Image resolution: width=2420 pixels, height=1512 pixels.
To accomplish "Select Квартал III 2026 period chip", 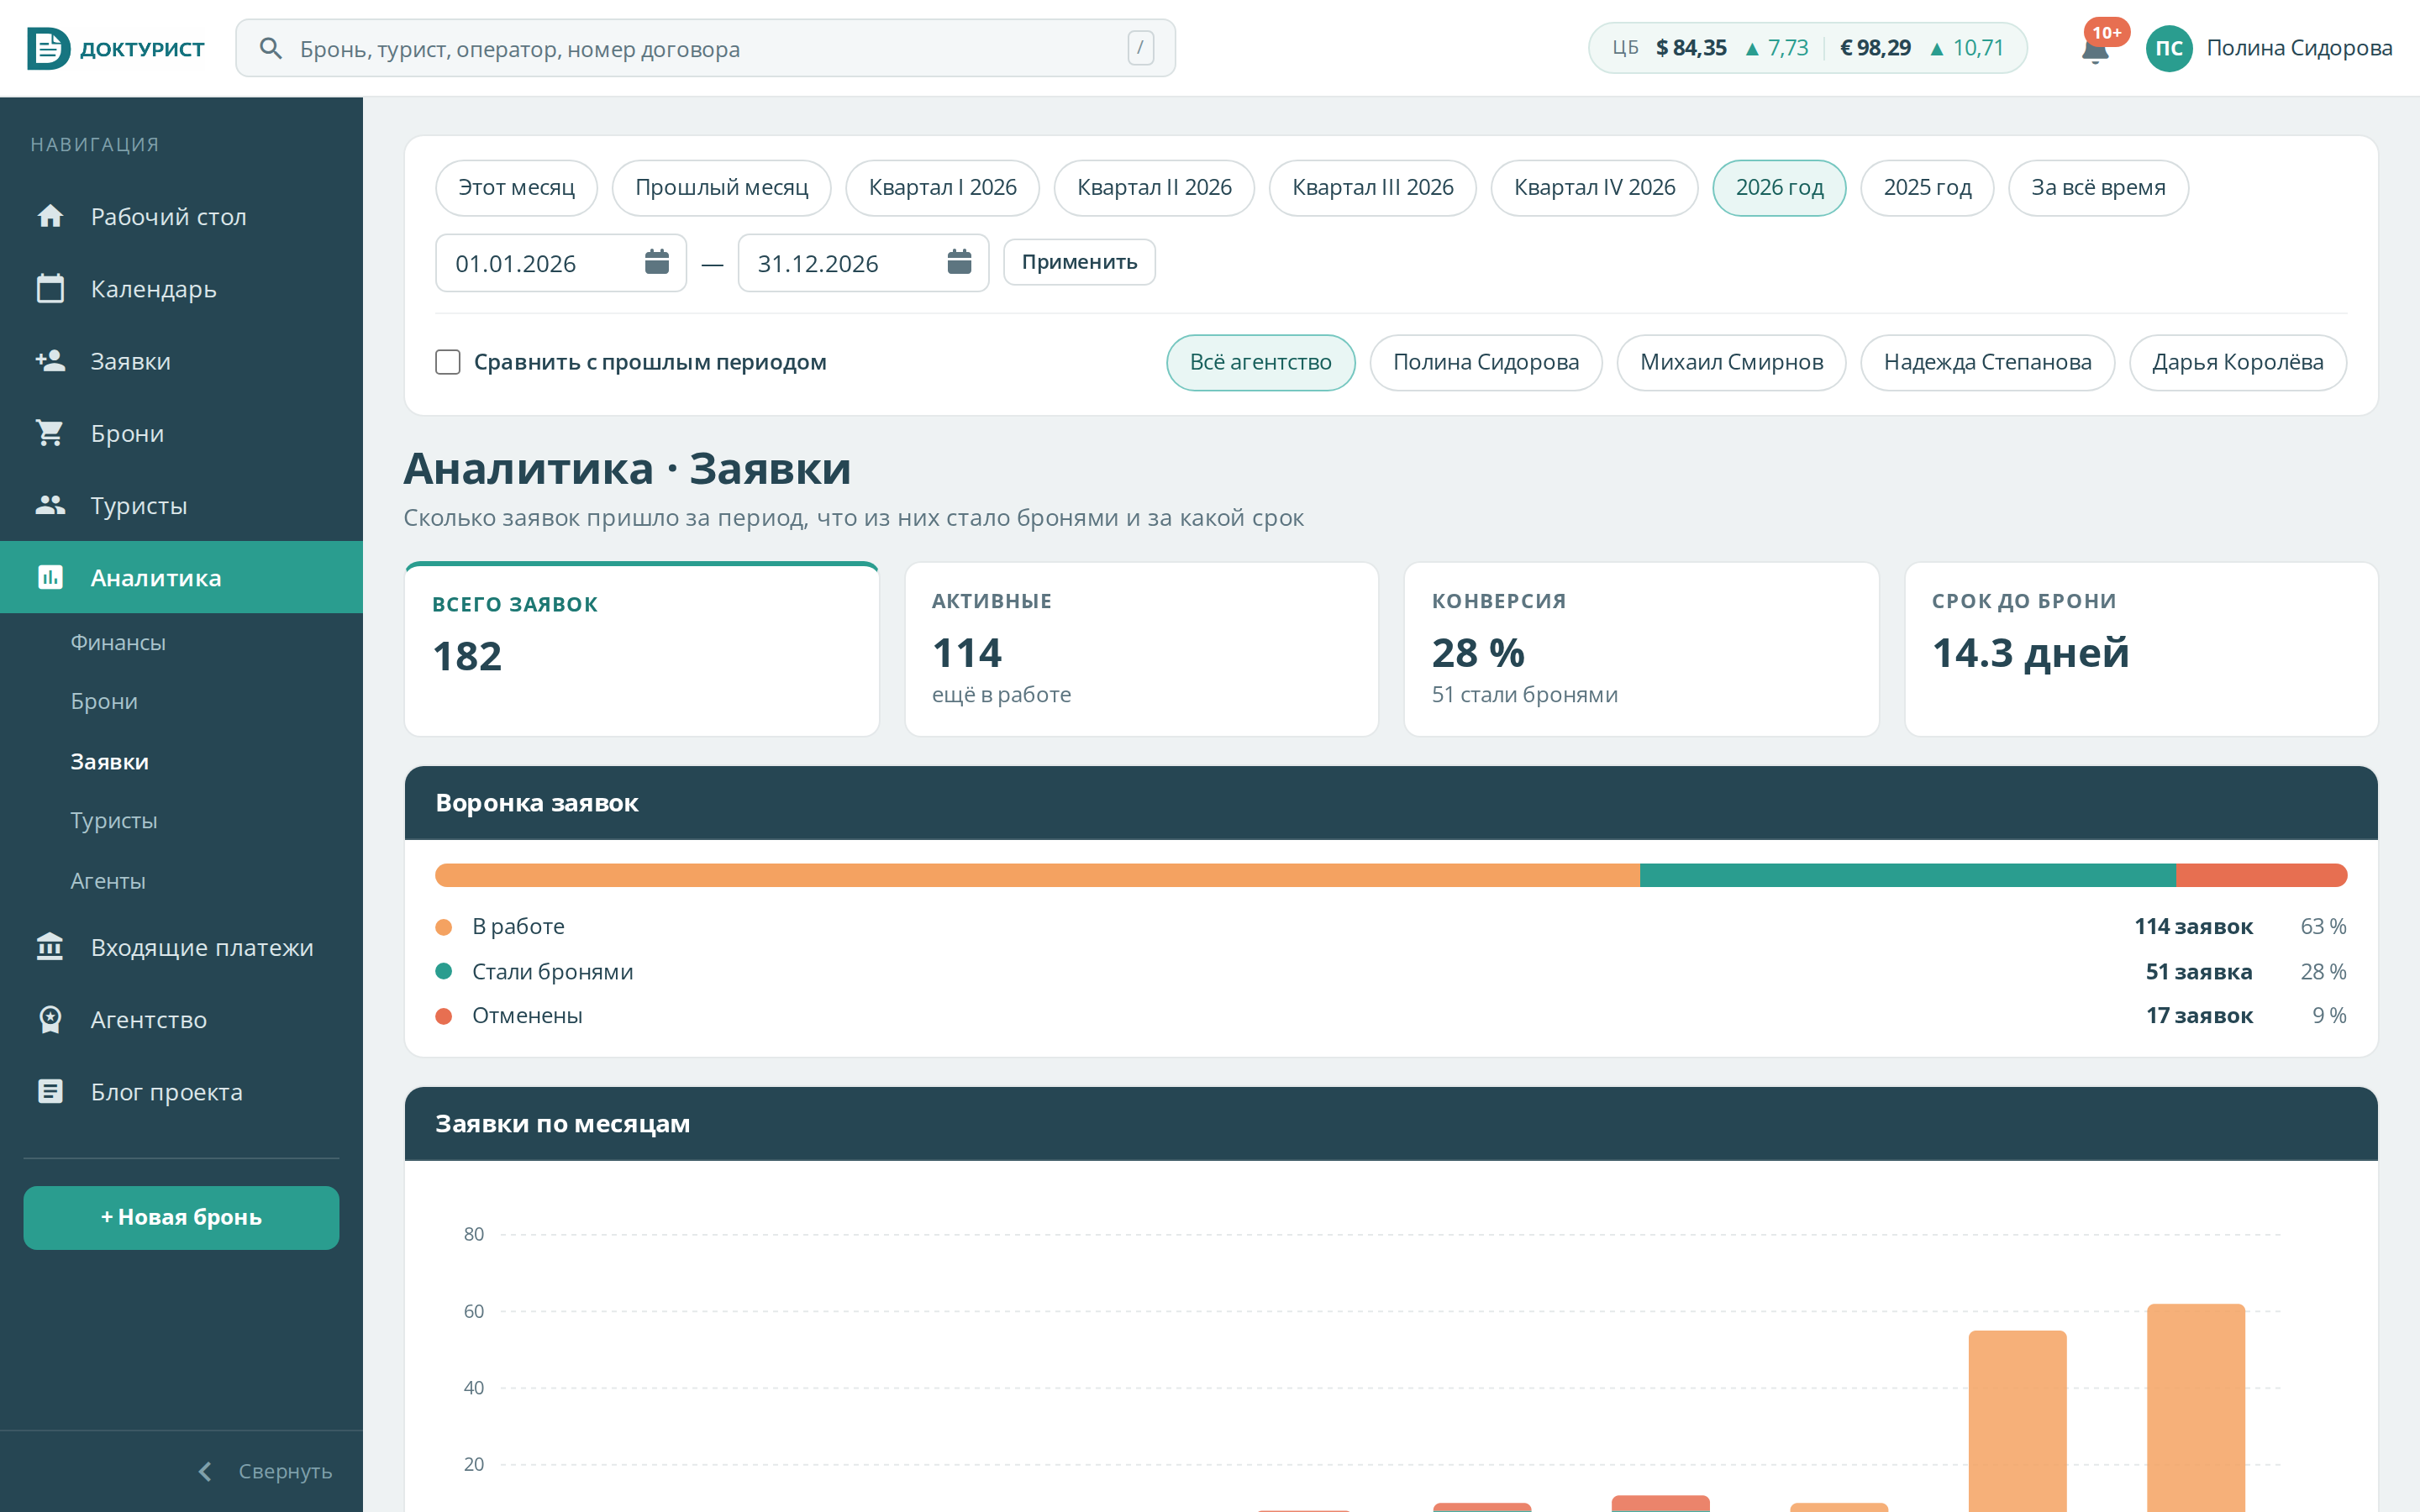I will click(1372, 188).
